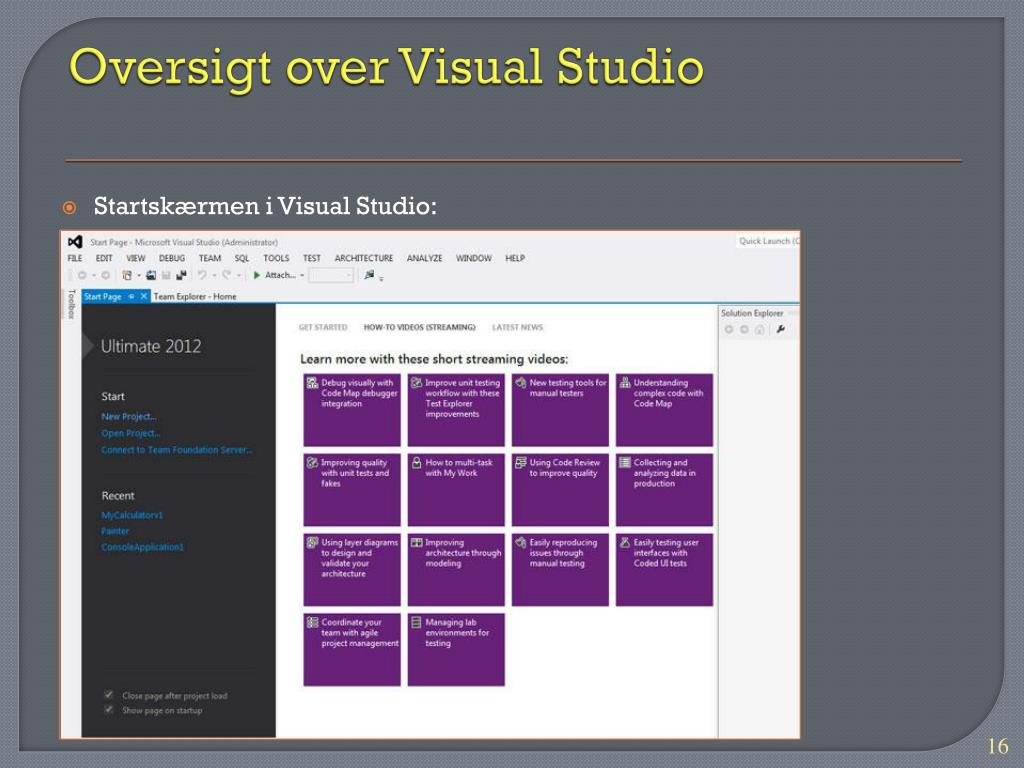Click the Save All toolbar icon
Screen dimensions: 1024x768
182,276
